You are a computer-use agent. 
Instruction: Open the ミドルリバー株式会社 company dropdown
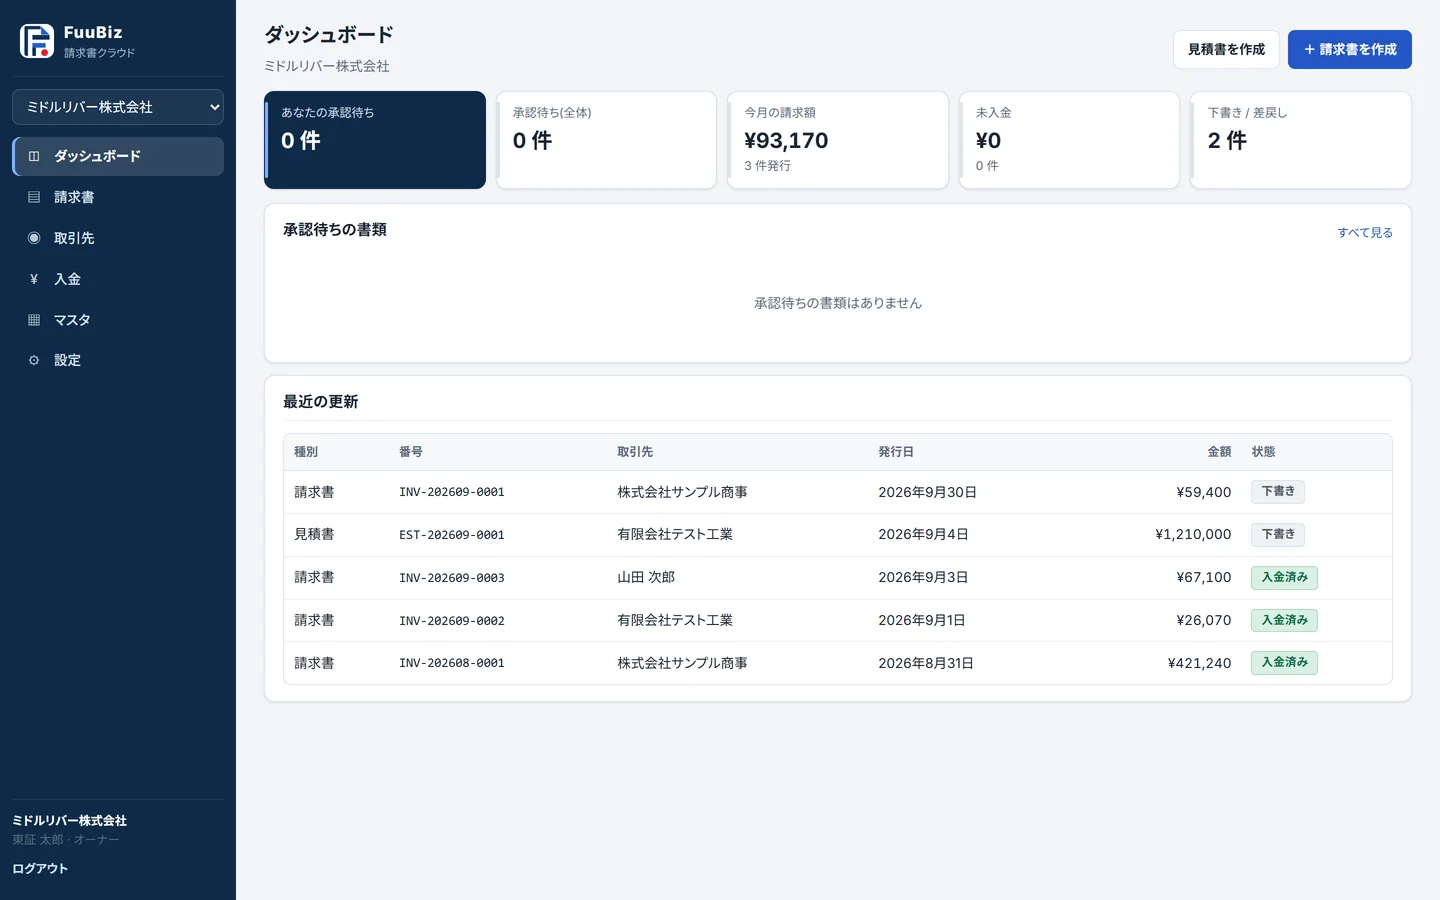tap(118, 107)
